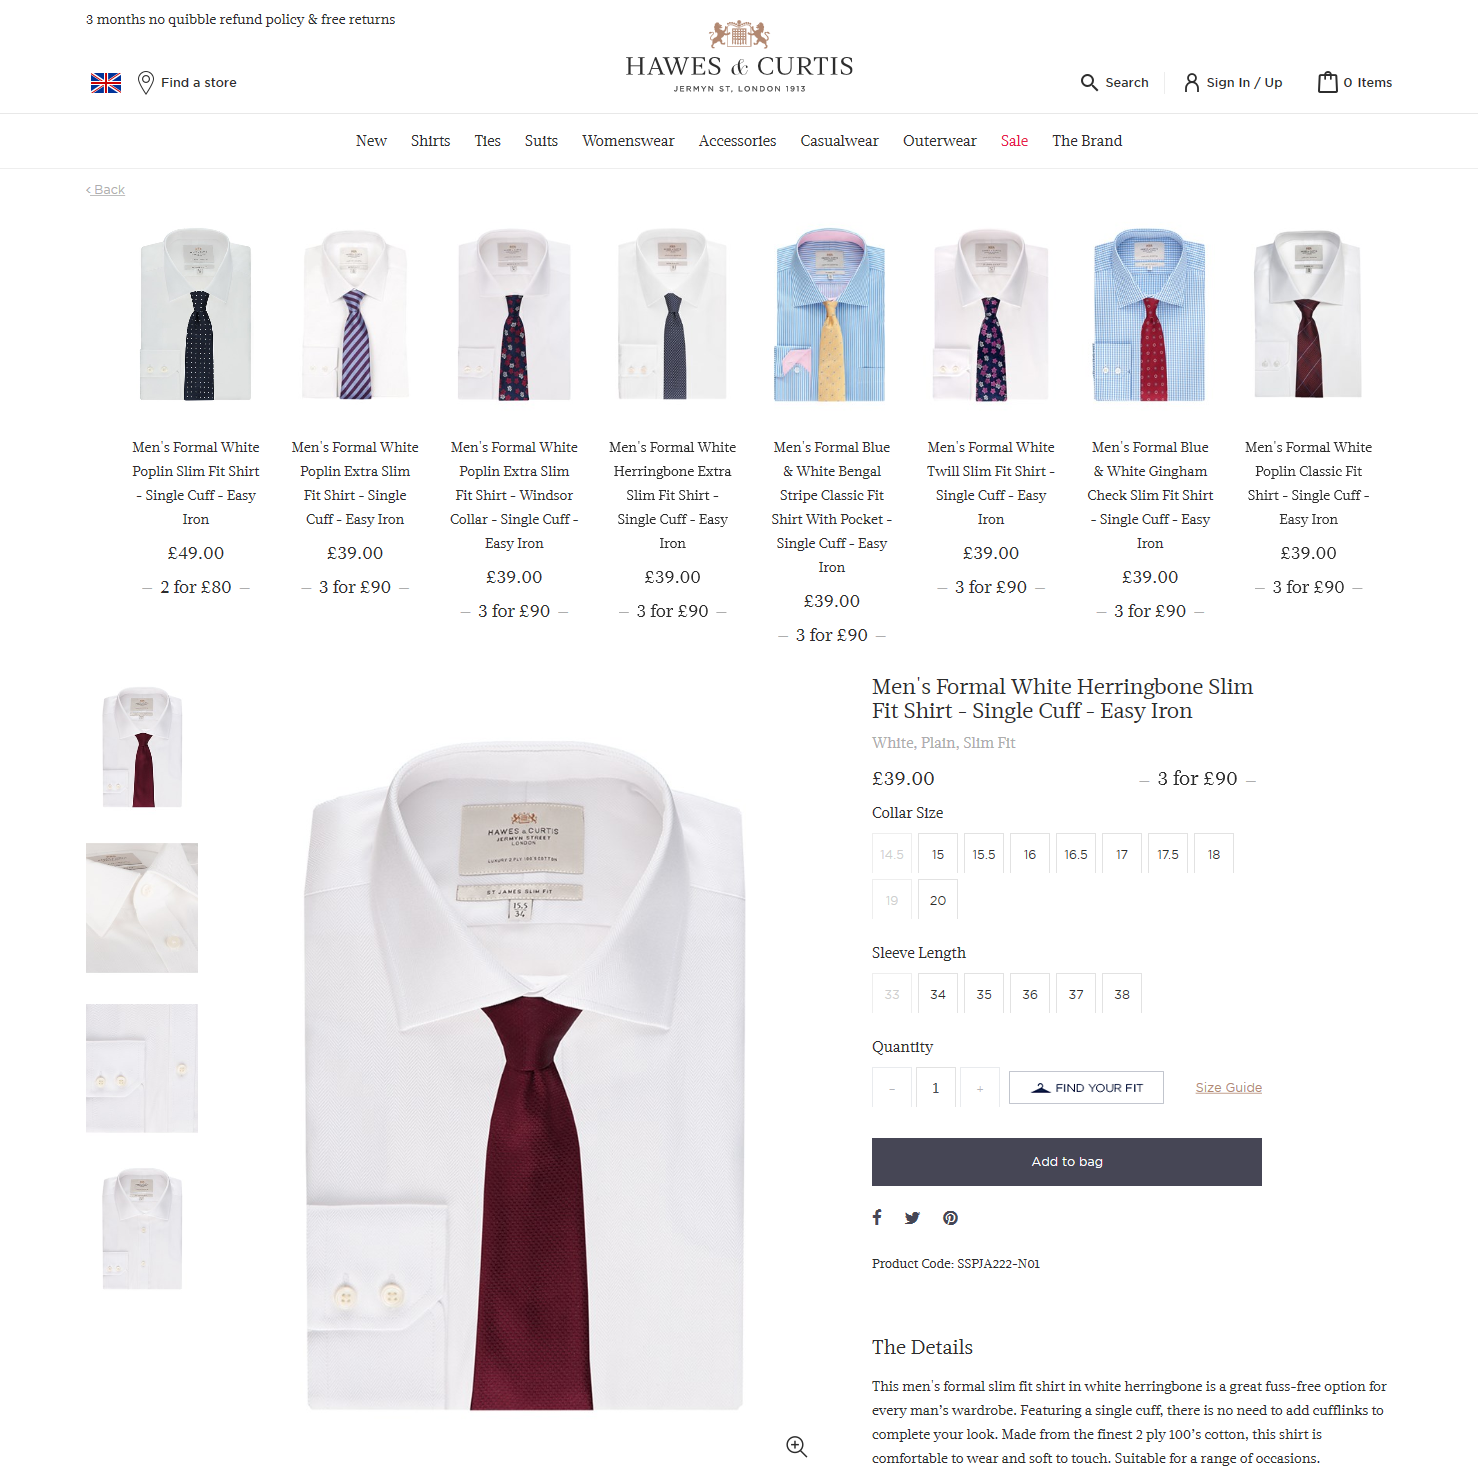The width and height of the screenshot is (1478, 1475).
Task: Select the collar close-up thumbnail
Action: click(142, 908)
